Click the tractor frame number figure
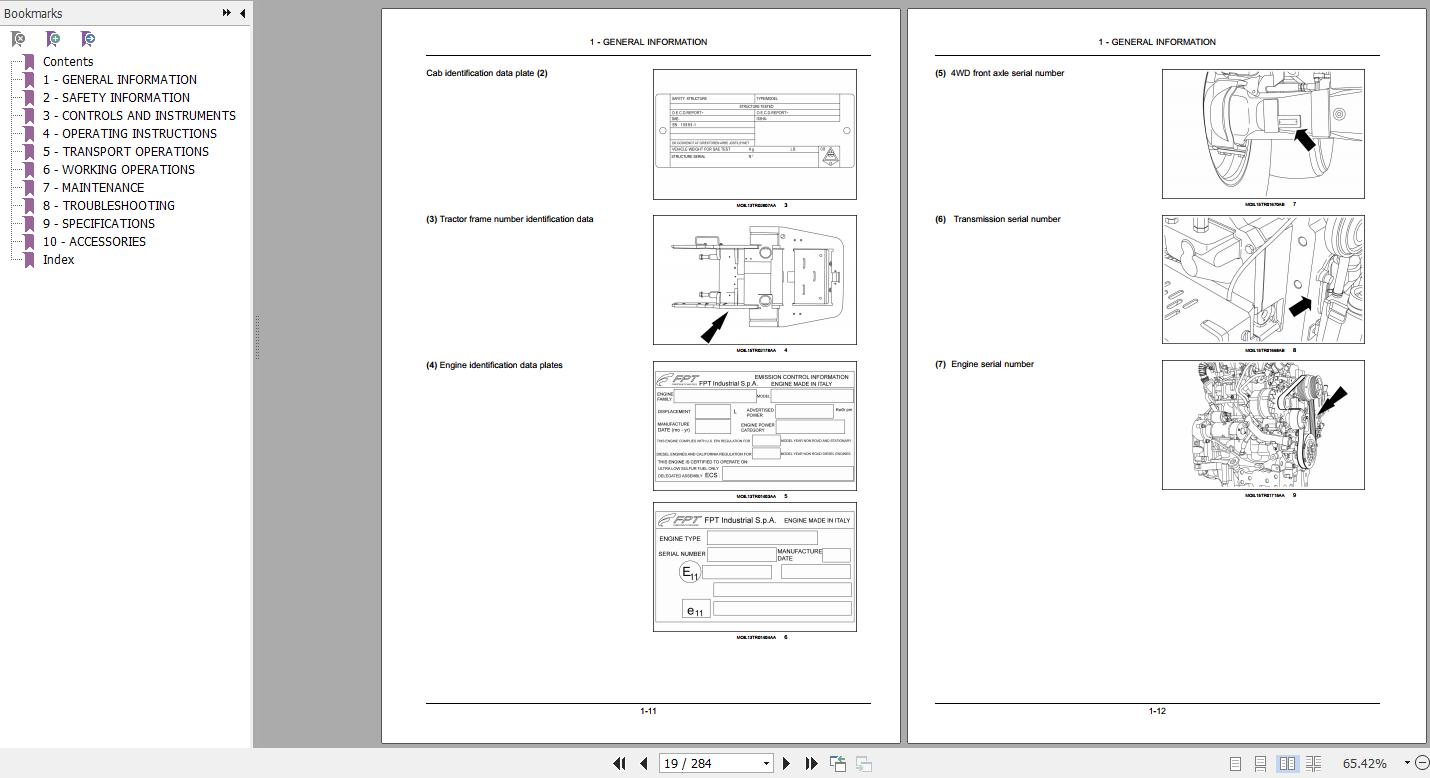Image resolution: width=1430 pixels, height=778 pixels. tap(755, 280)
